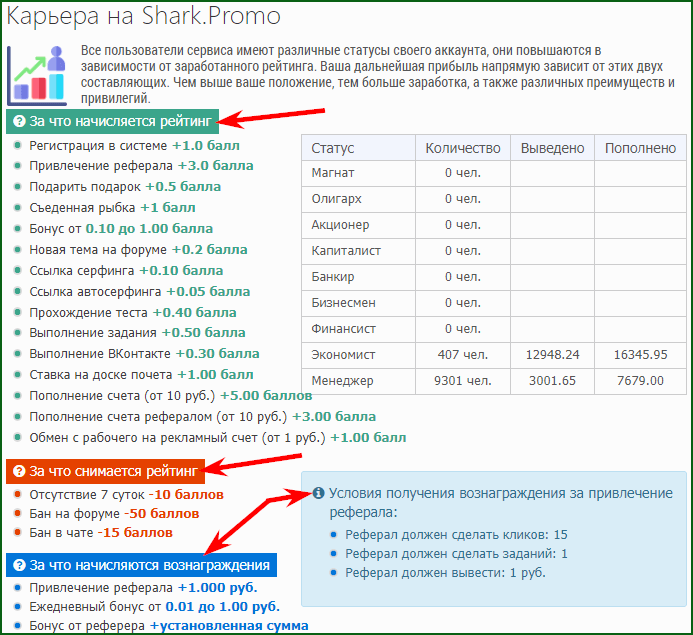
Task: Click question mark icon beside rating accrual header
Action: click(19, 121)
